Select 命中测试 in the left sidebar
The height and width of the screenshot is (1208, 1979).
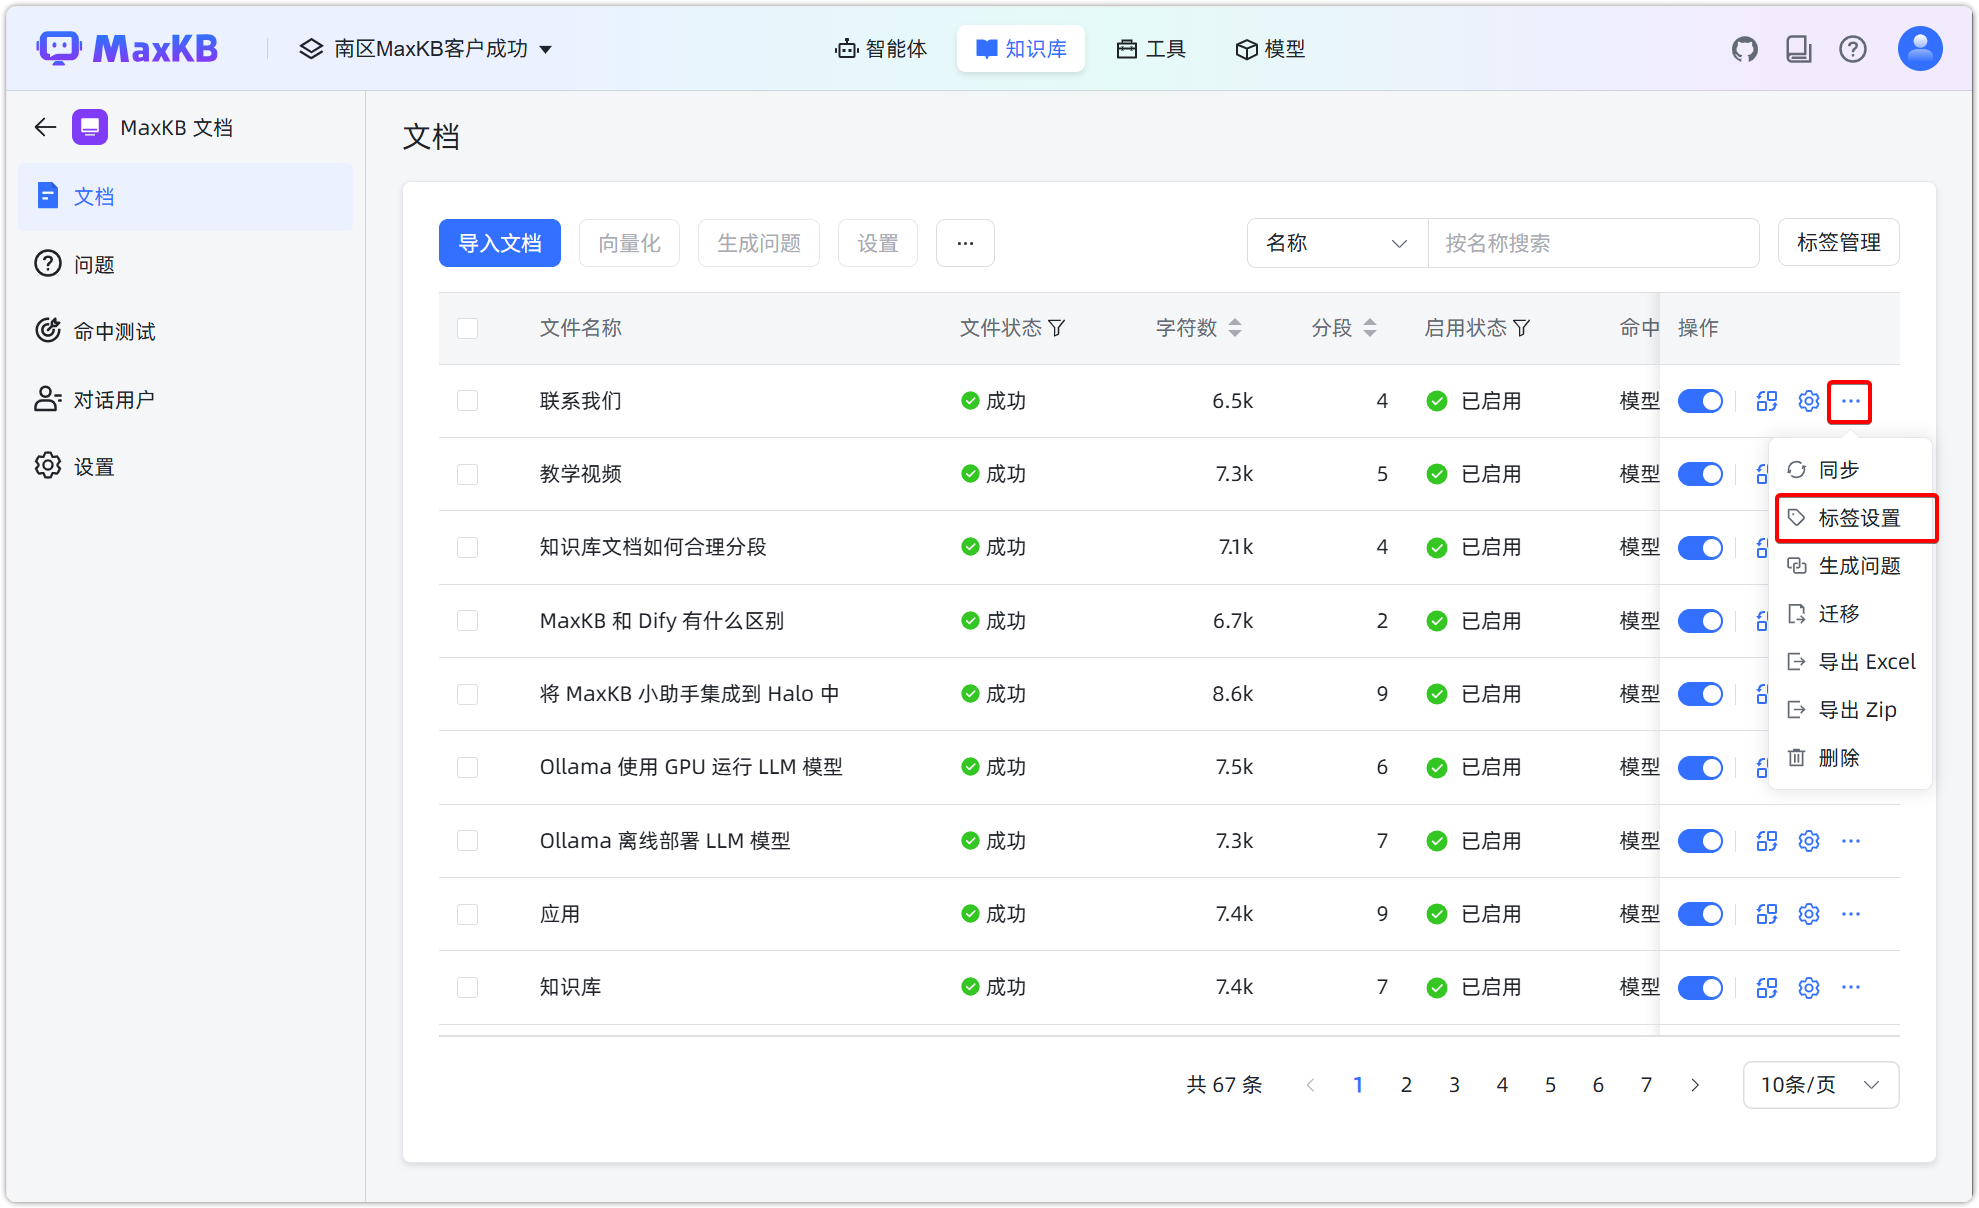click(x=114, y=331)
